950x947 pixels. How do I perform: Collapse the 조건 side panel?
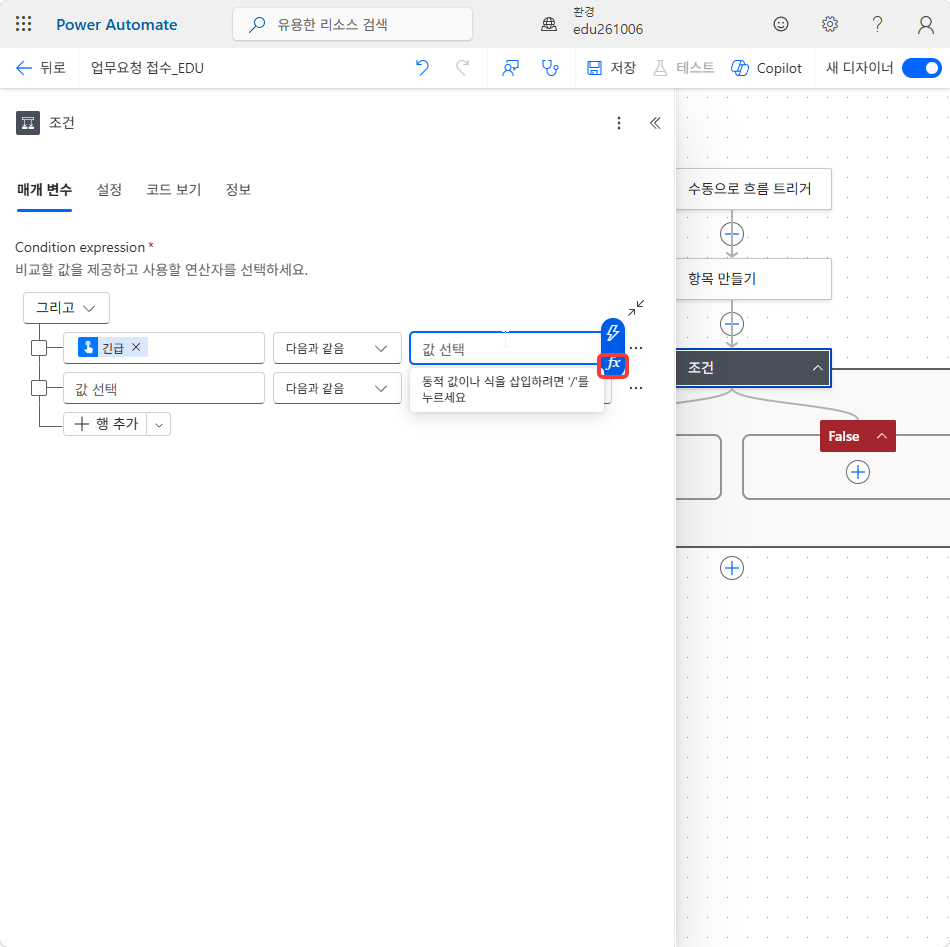(x=655, y=123)
